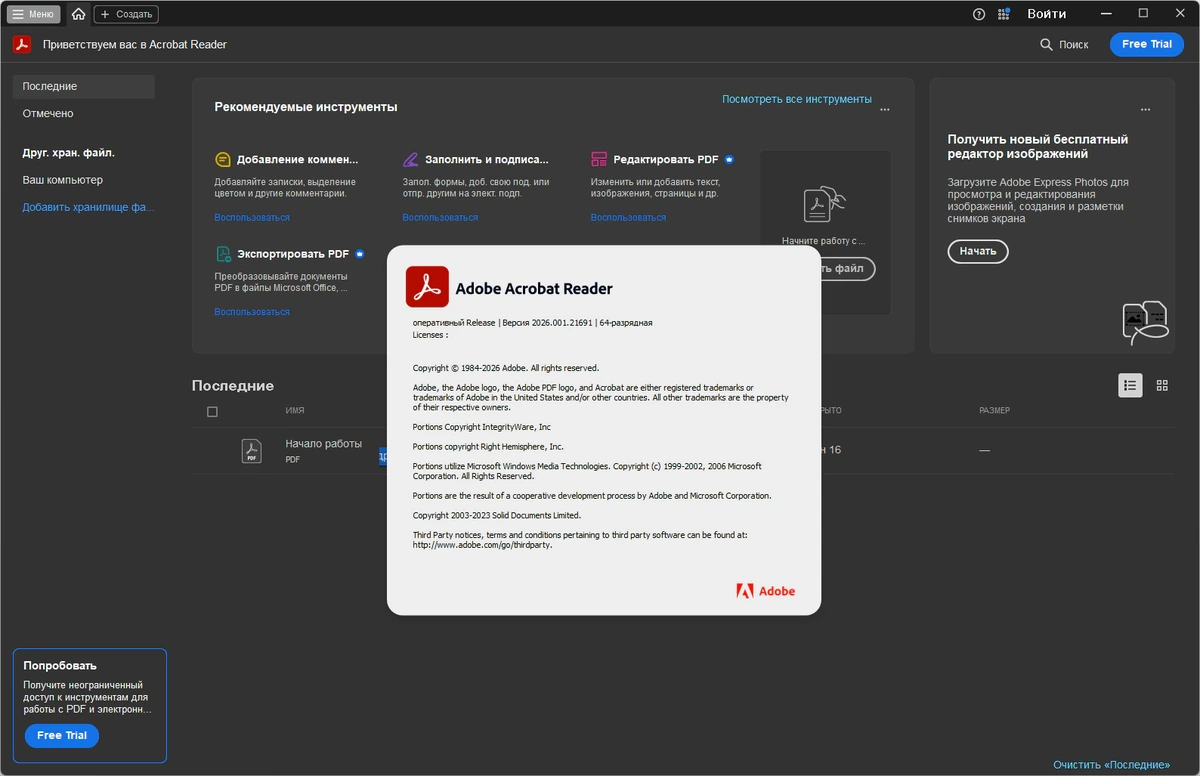Click the Acrobat logo in header
The width and height of the screenshot is (1200, 776).
coord(22,44)
